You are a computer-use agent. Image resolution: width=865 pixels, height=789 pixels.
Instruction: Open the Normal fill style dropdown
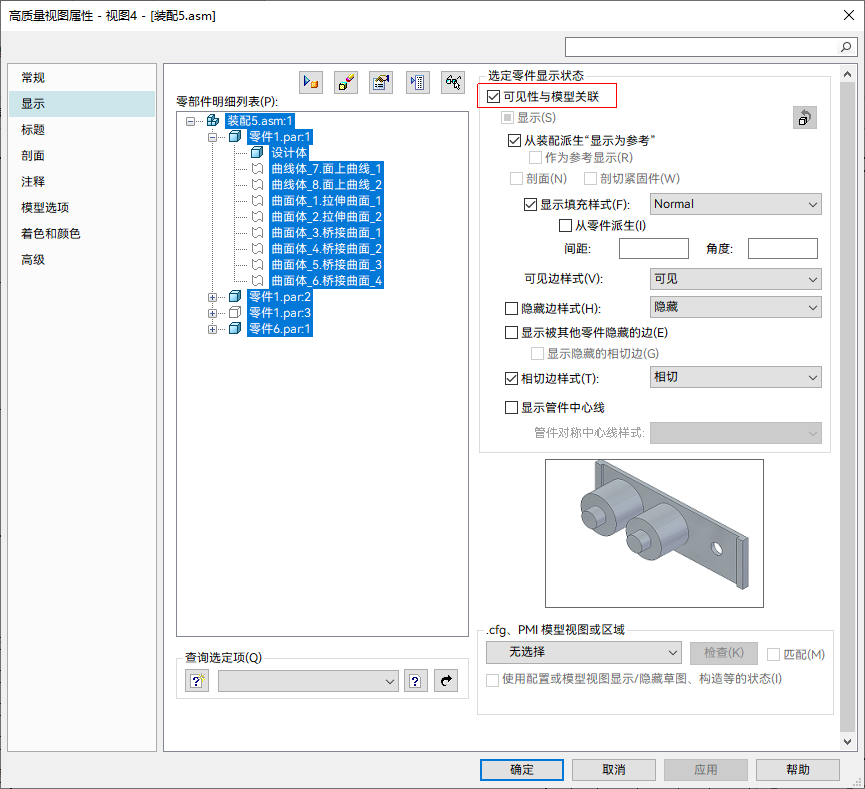[735, 204]
